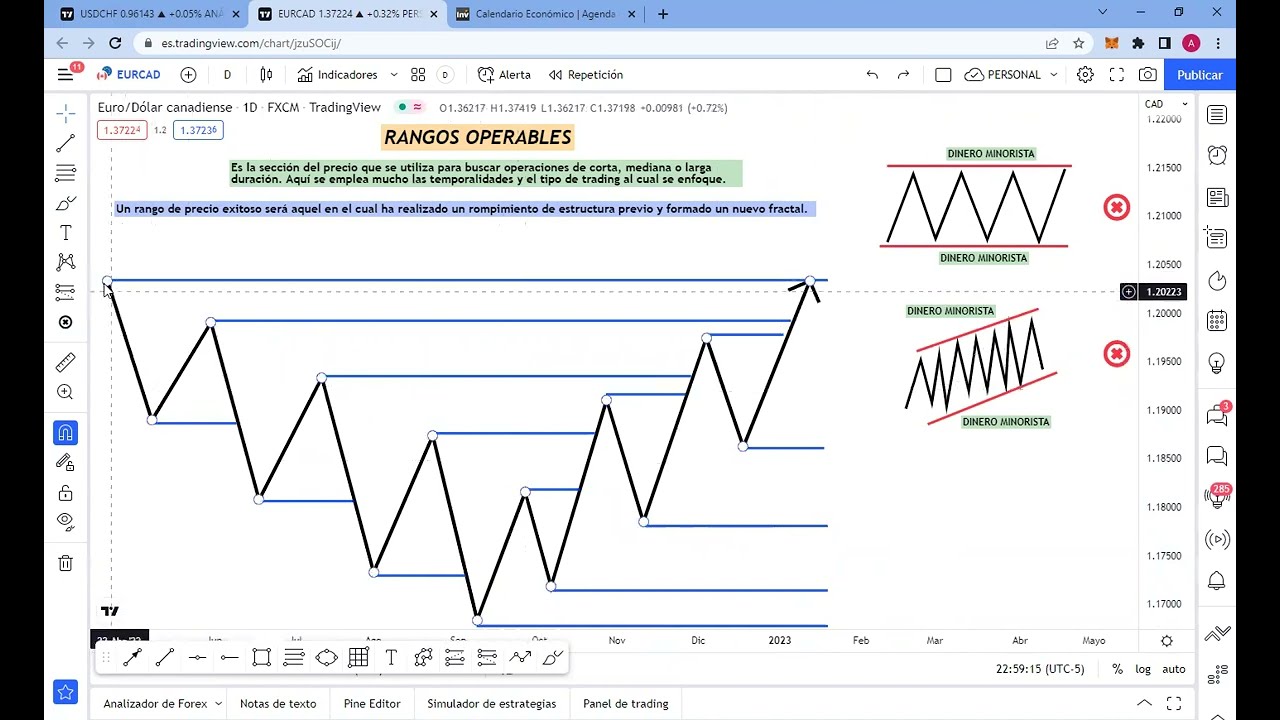Open chart settings gear in top toolbar
The width and height of the screenshot is (1280, 720).
1085,75
